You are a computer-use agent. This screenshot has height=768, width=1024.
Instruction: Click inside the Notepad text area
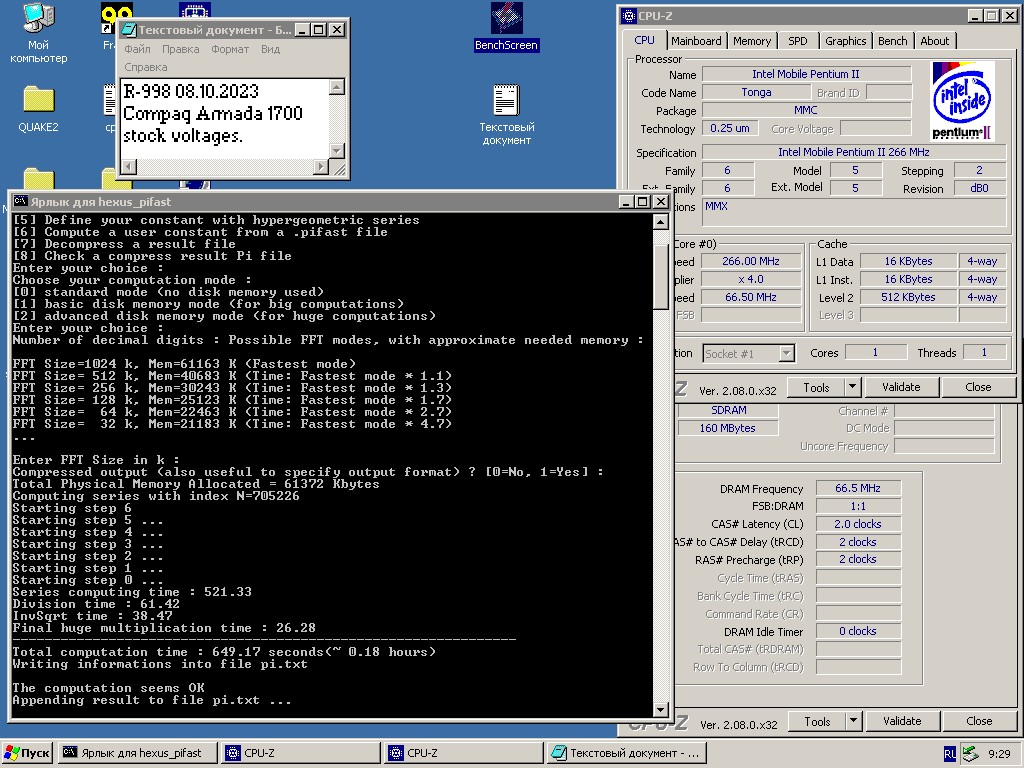225,118
